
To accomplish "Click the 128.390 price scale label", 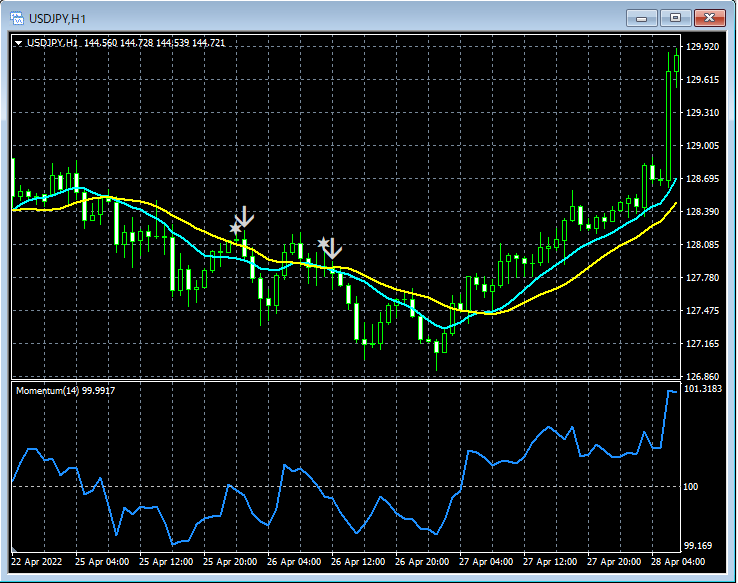I will click(702, 212).
